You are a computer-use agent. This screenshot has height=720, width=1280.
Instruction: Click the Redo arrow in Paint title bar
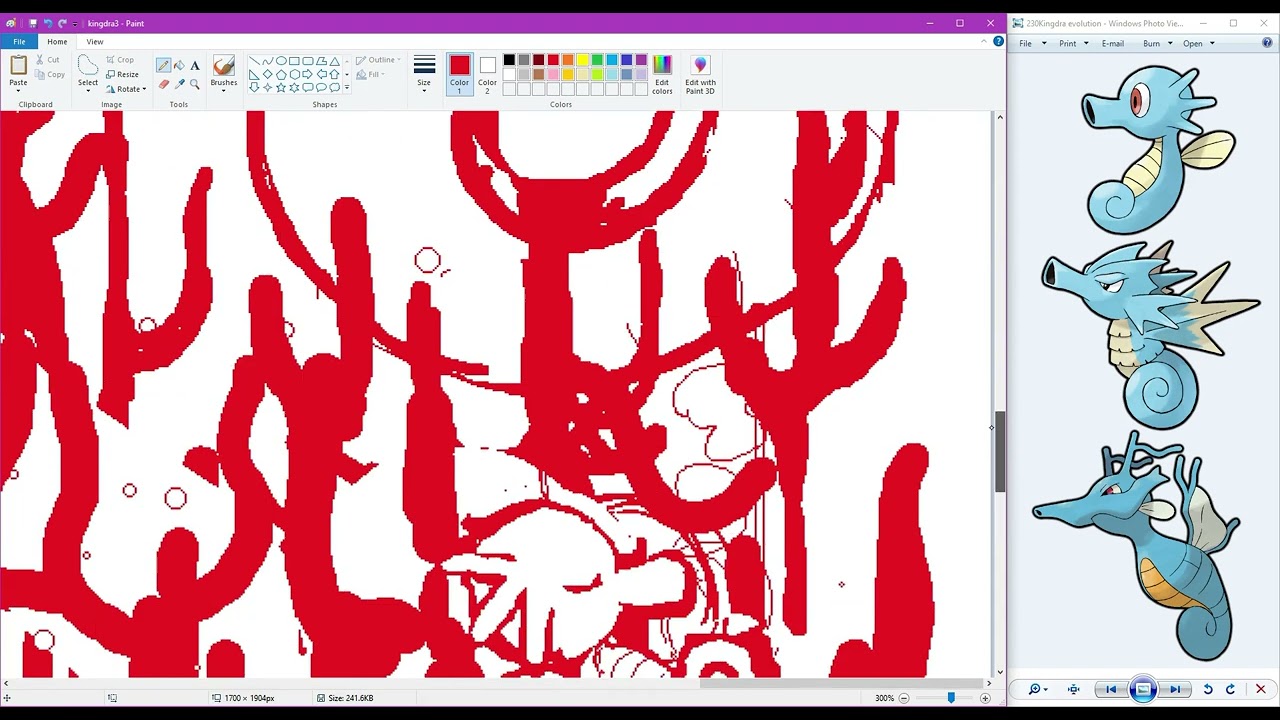pos(62,23)
